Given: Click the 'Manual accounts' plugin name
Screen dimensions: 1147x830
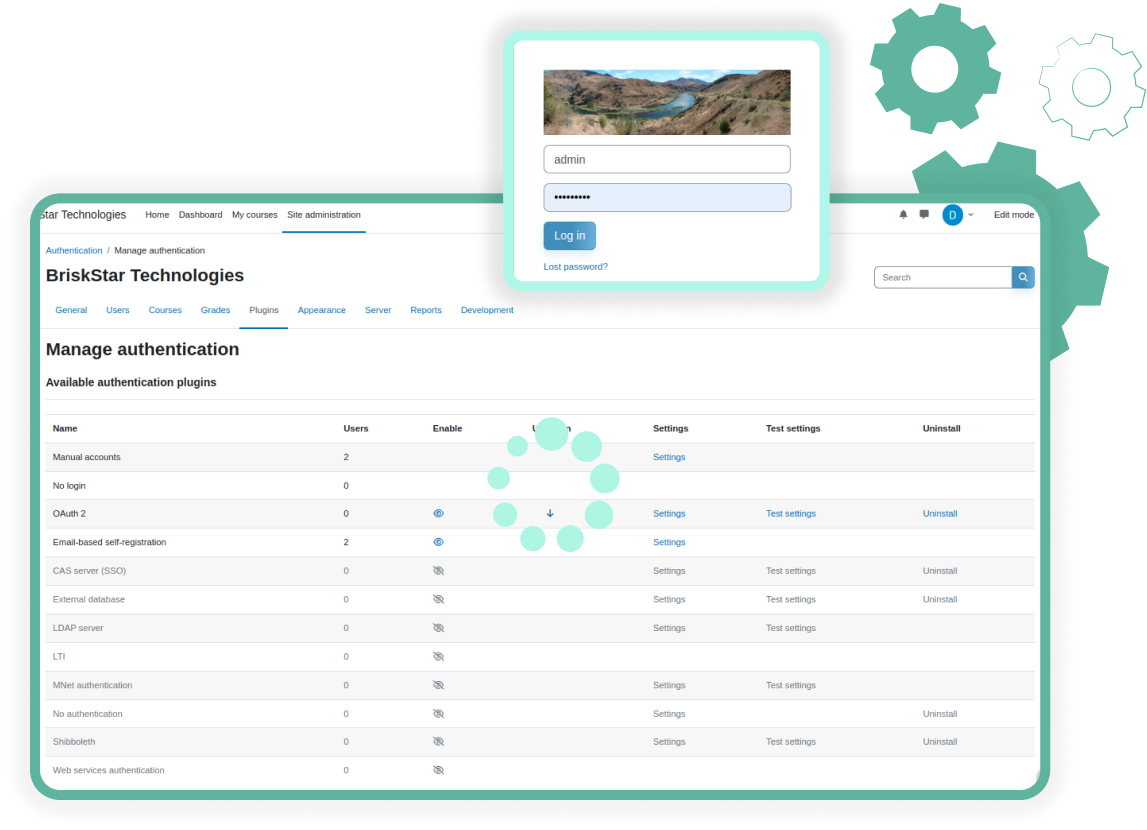Looking at the screenshot, I should [86, 457].
